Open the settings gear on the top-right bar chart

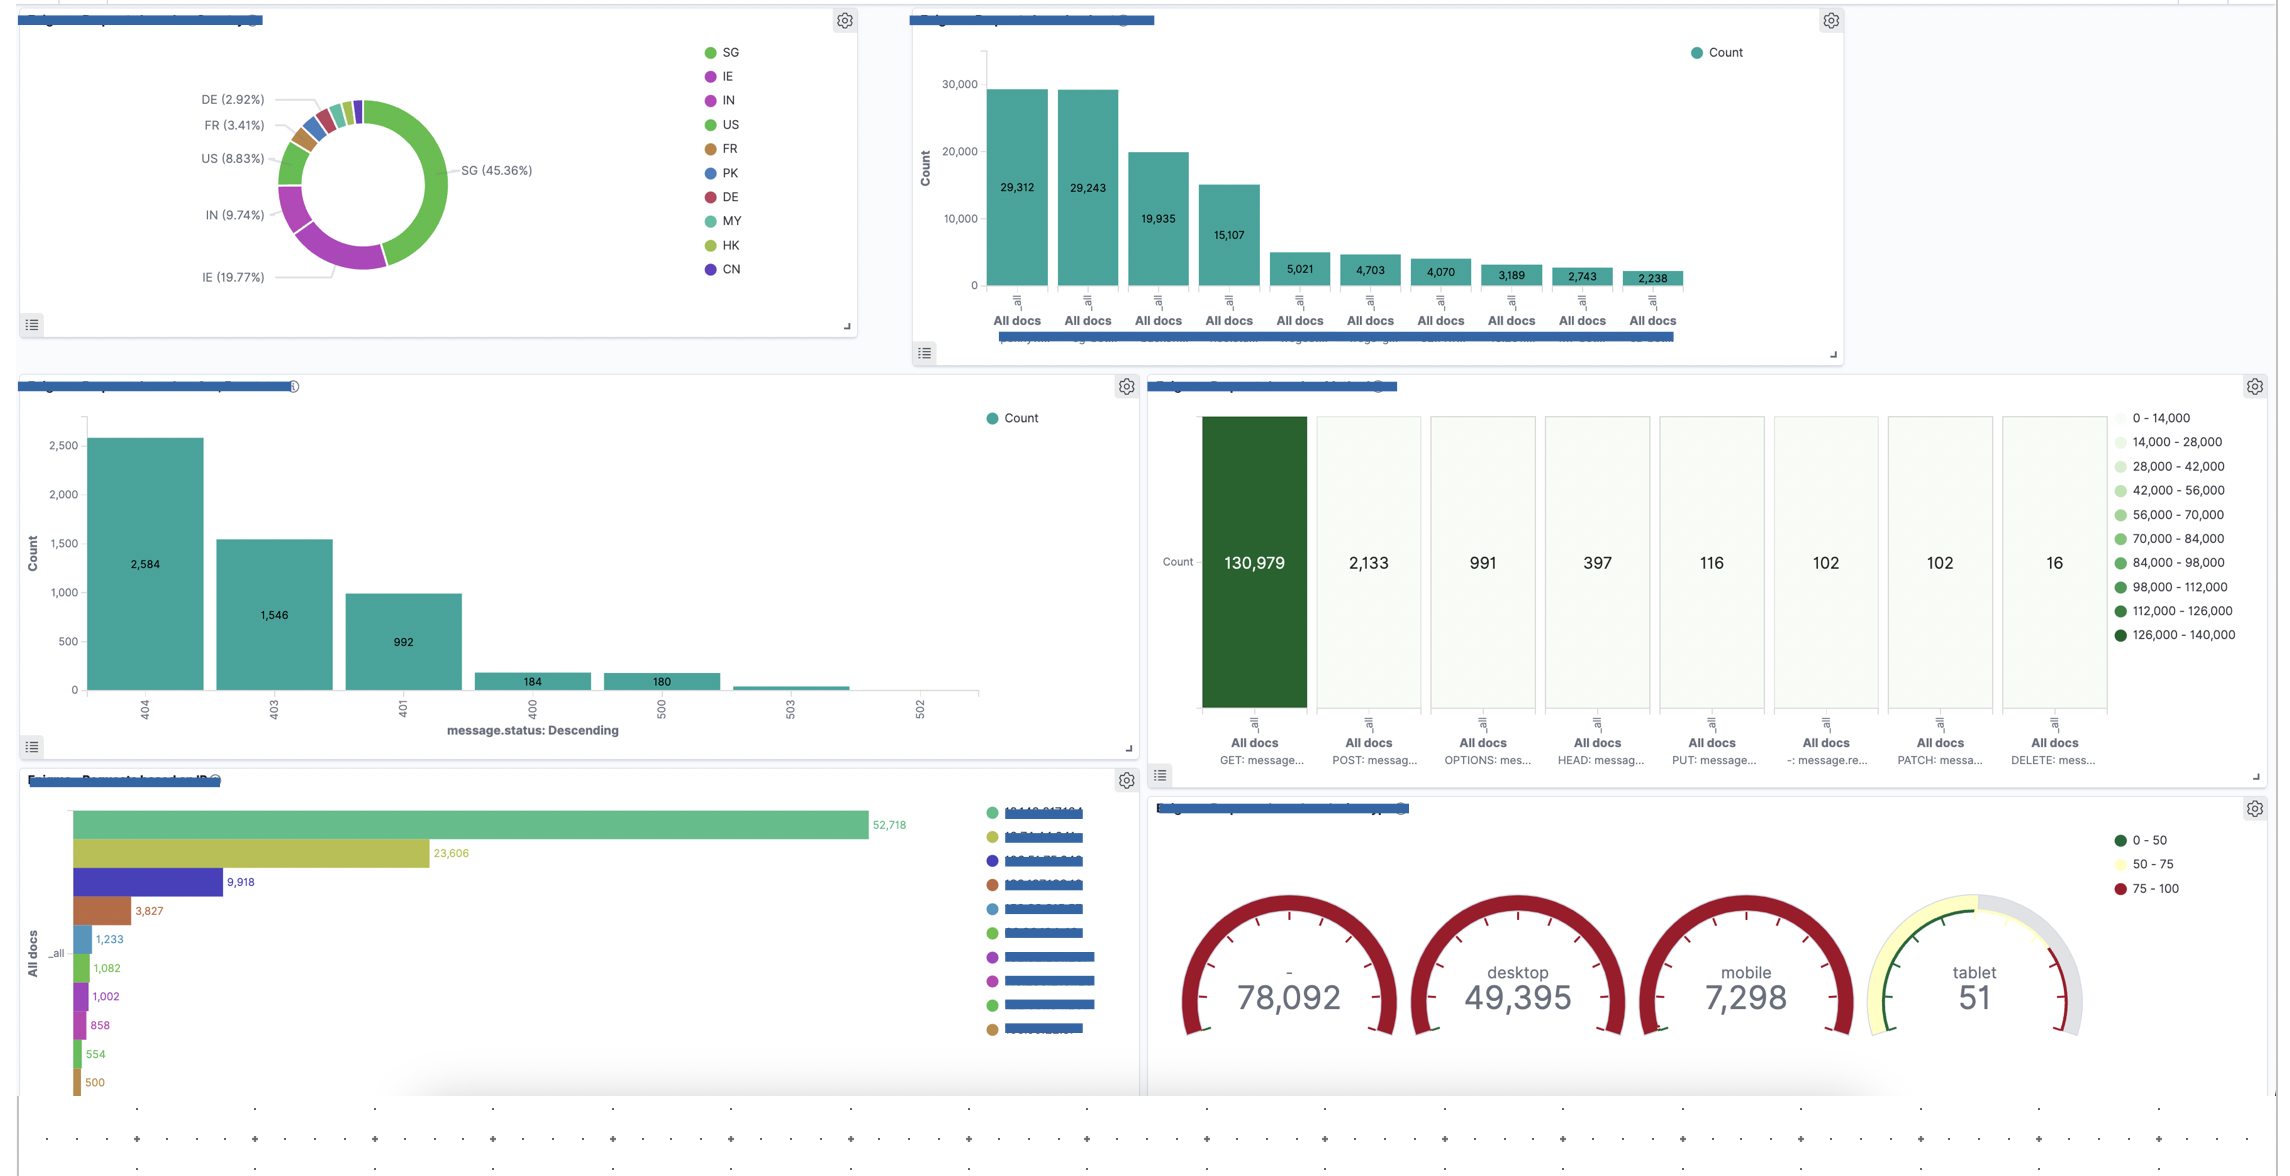click(x=1831, y=20)
